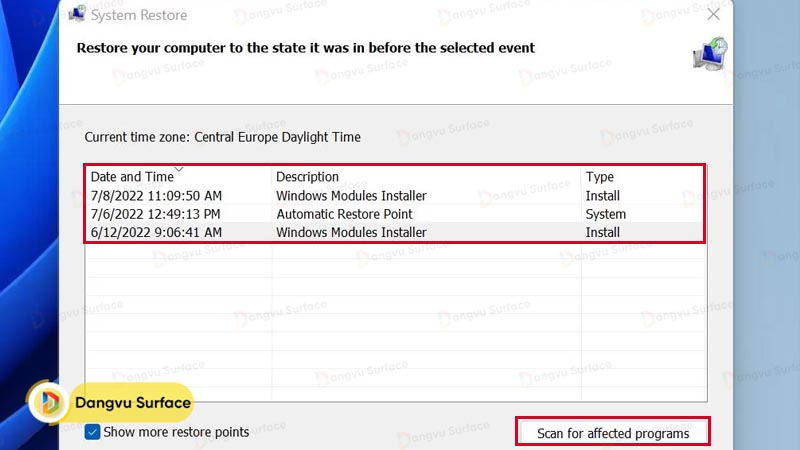Uncheck the Show more restore points checkbox

point(93,432)
